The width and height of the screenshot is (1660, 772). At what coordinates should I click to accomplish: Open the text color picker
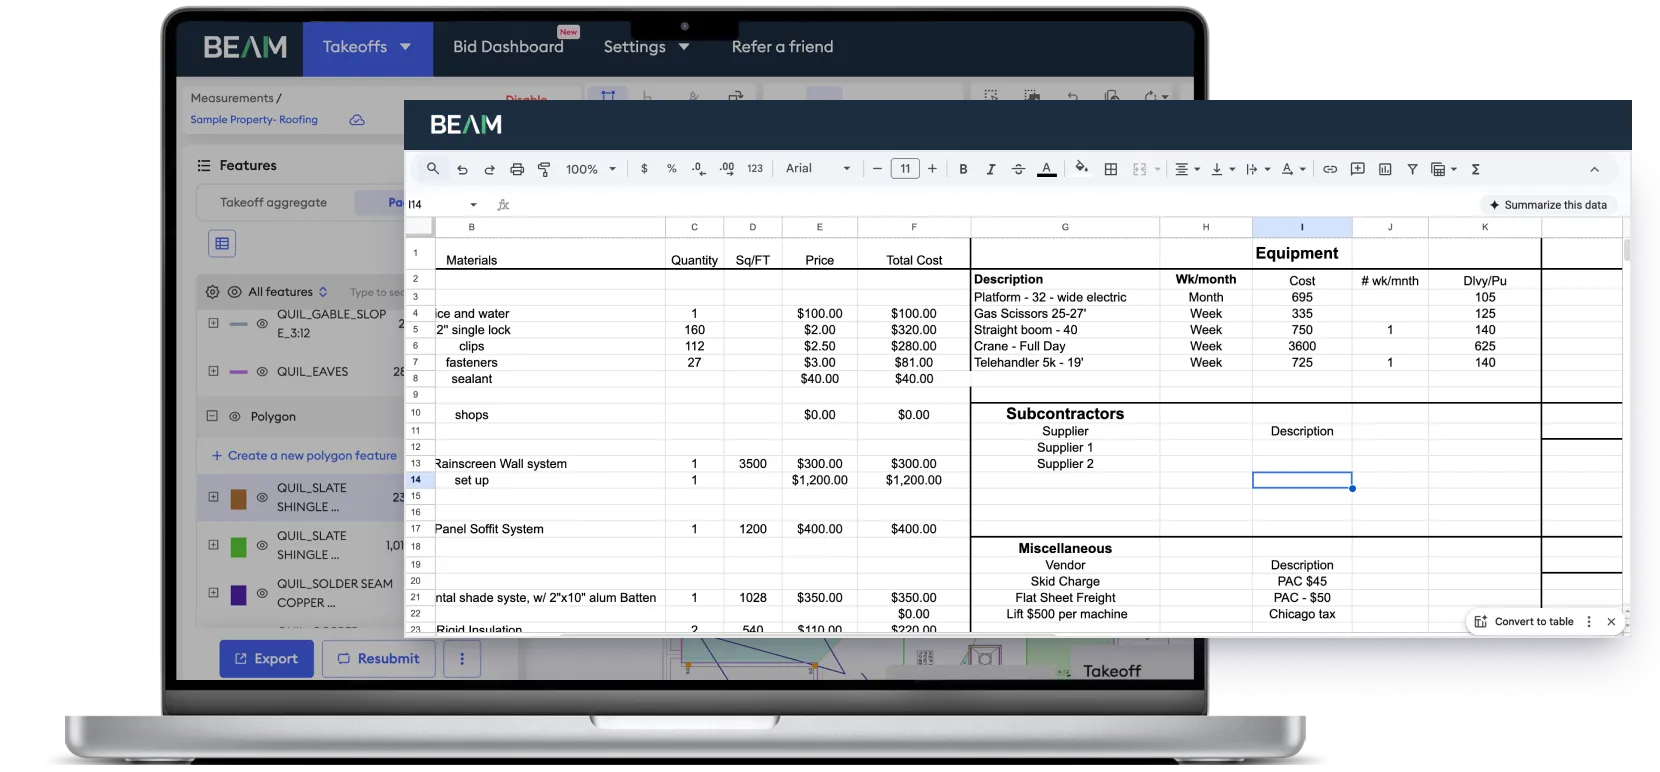[x=1046, y=169]
